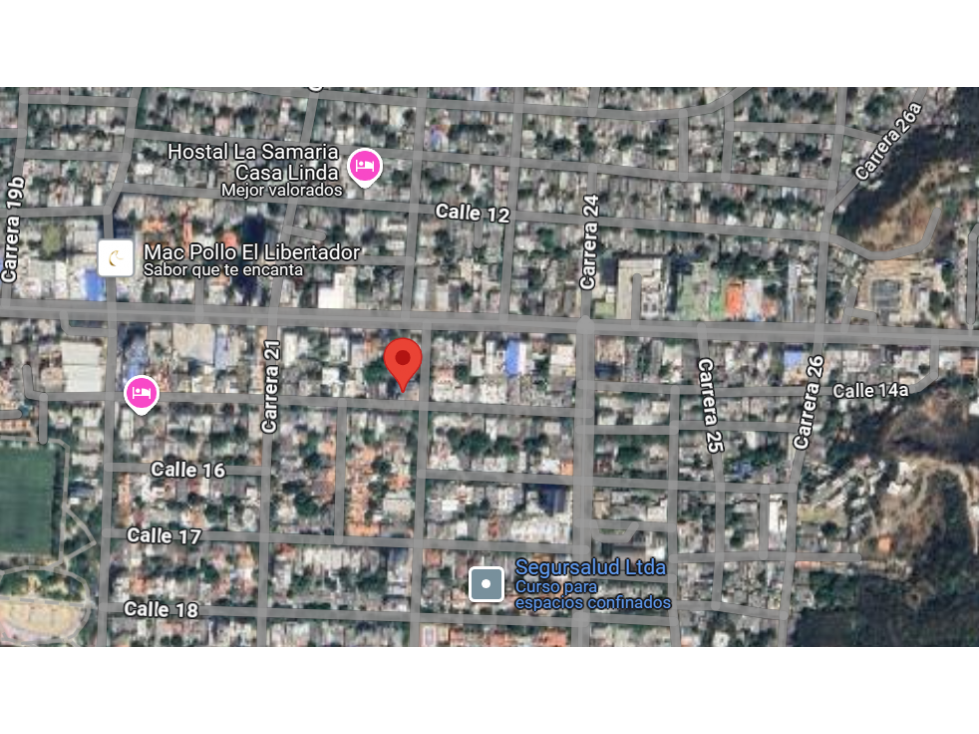Select the Segursalud Ltda place name
The width and height of the screenshot is (979, 734).
[x=590, y=567]
